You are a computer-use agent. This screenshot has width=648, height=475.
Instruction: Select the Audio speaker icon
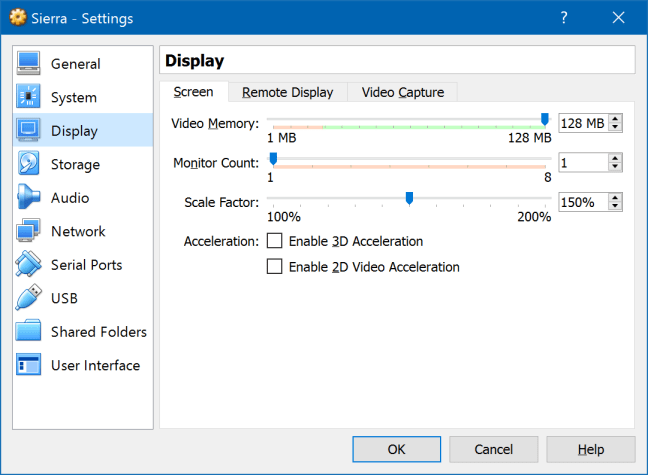[28, 198]
